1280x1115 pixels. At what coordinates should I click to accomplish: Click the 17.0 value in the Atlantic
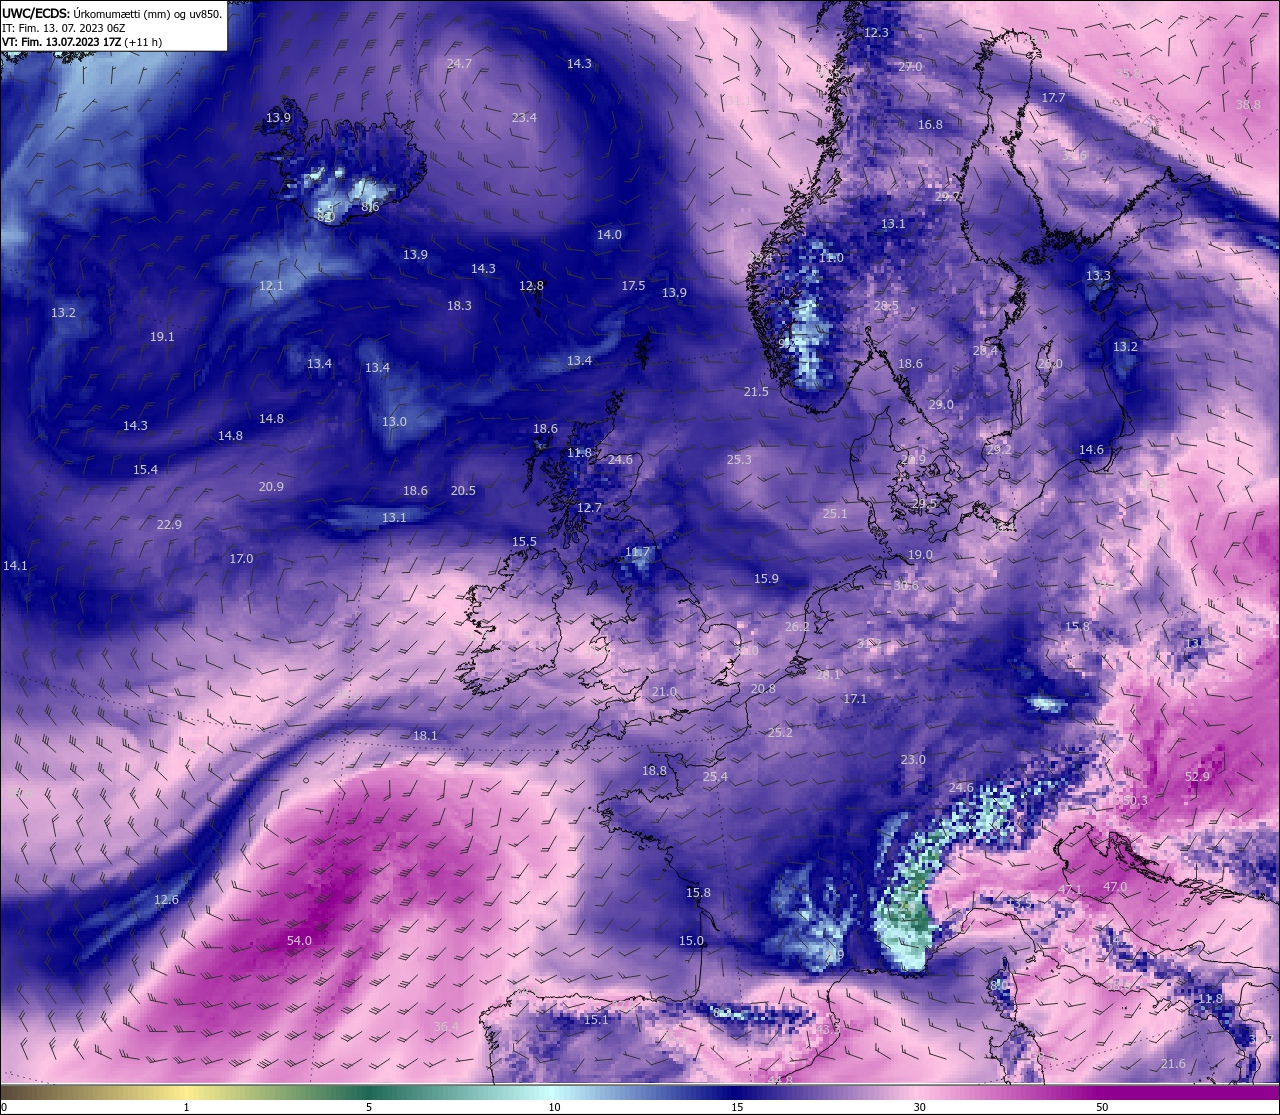pos(241,559)
